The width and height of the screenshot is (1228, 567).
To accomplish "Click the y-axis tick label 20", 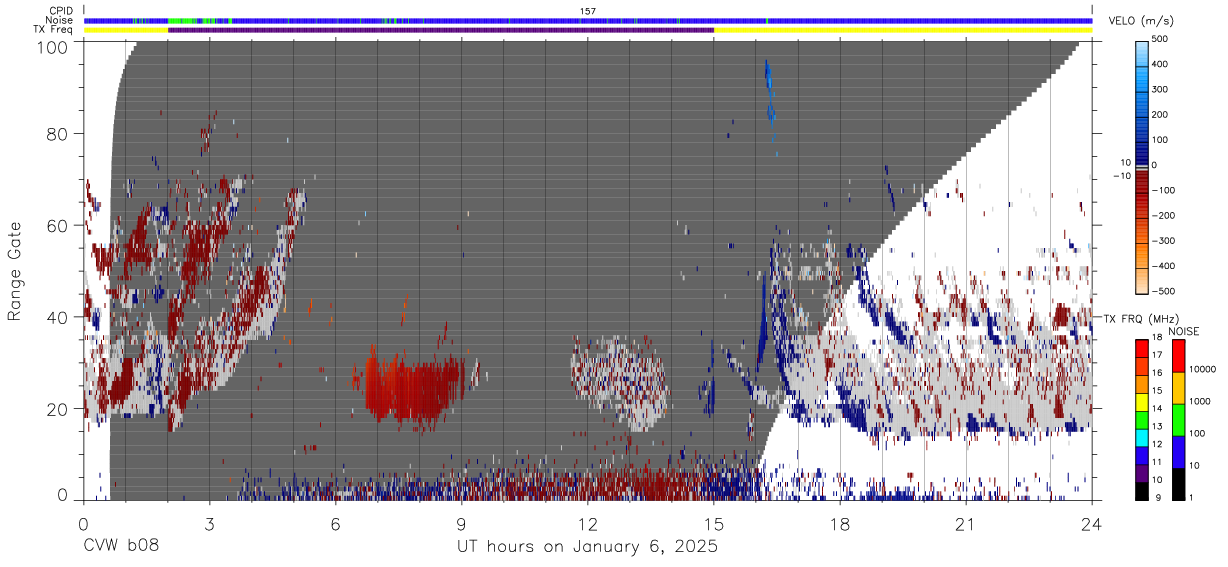I will 57,409.
